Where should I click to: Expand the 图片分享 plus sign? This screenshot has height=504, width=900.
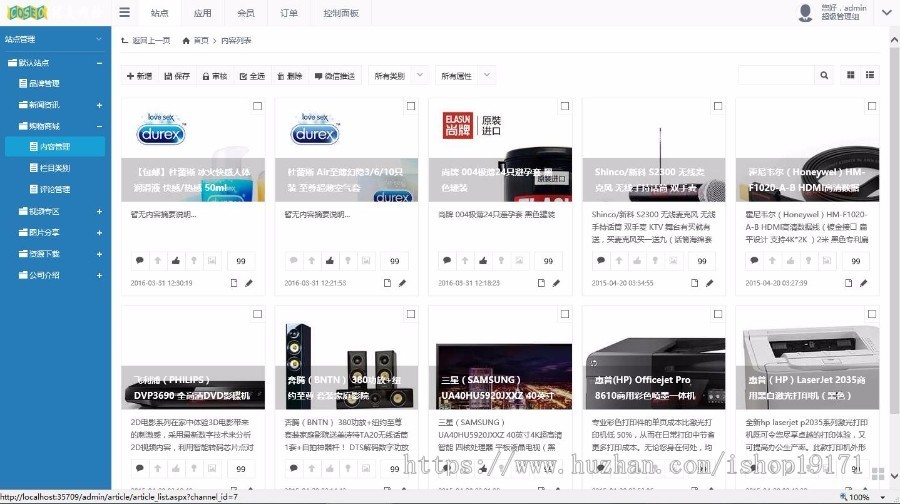[x=99, y=233]
